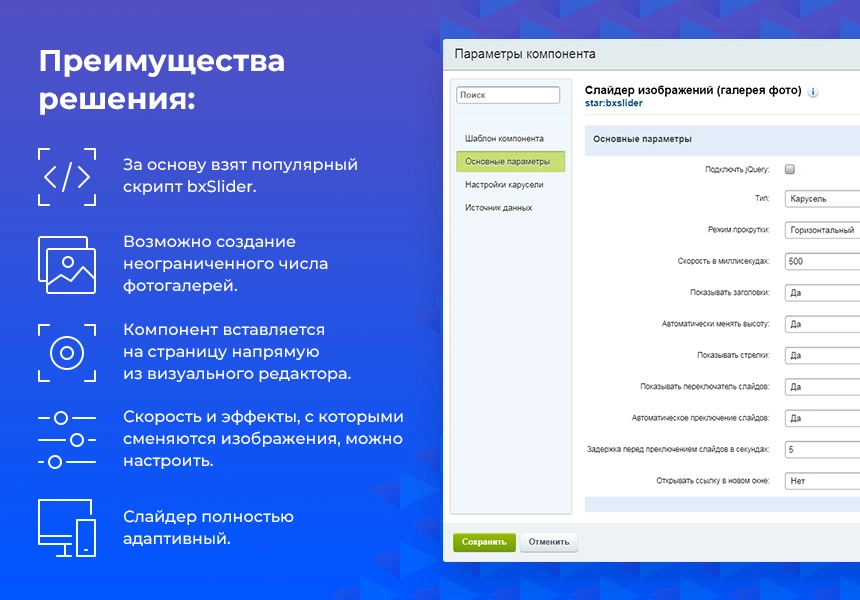Click the camera focus target icon
Image resolution: width=860 pixels, height=600 pixels.
tap(67, 353)
